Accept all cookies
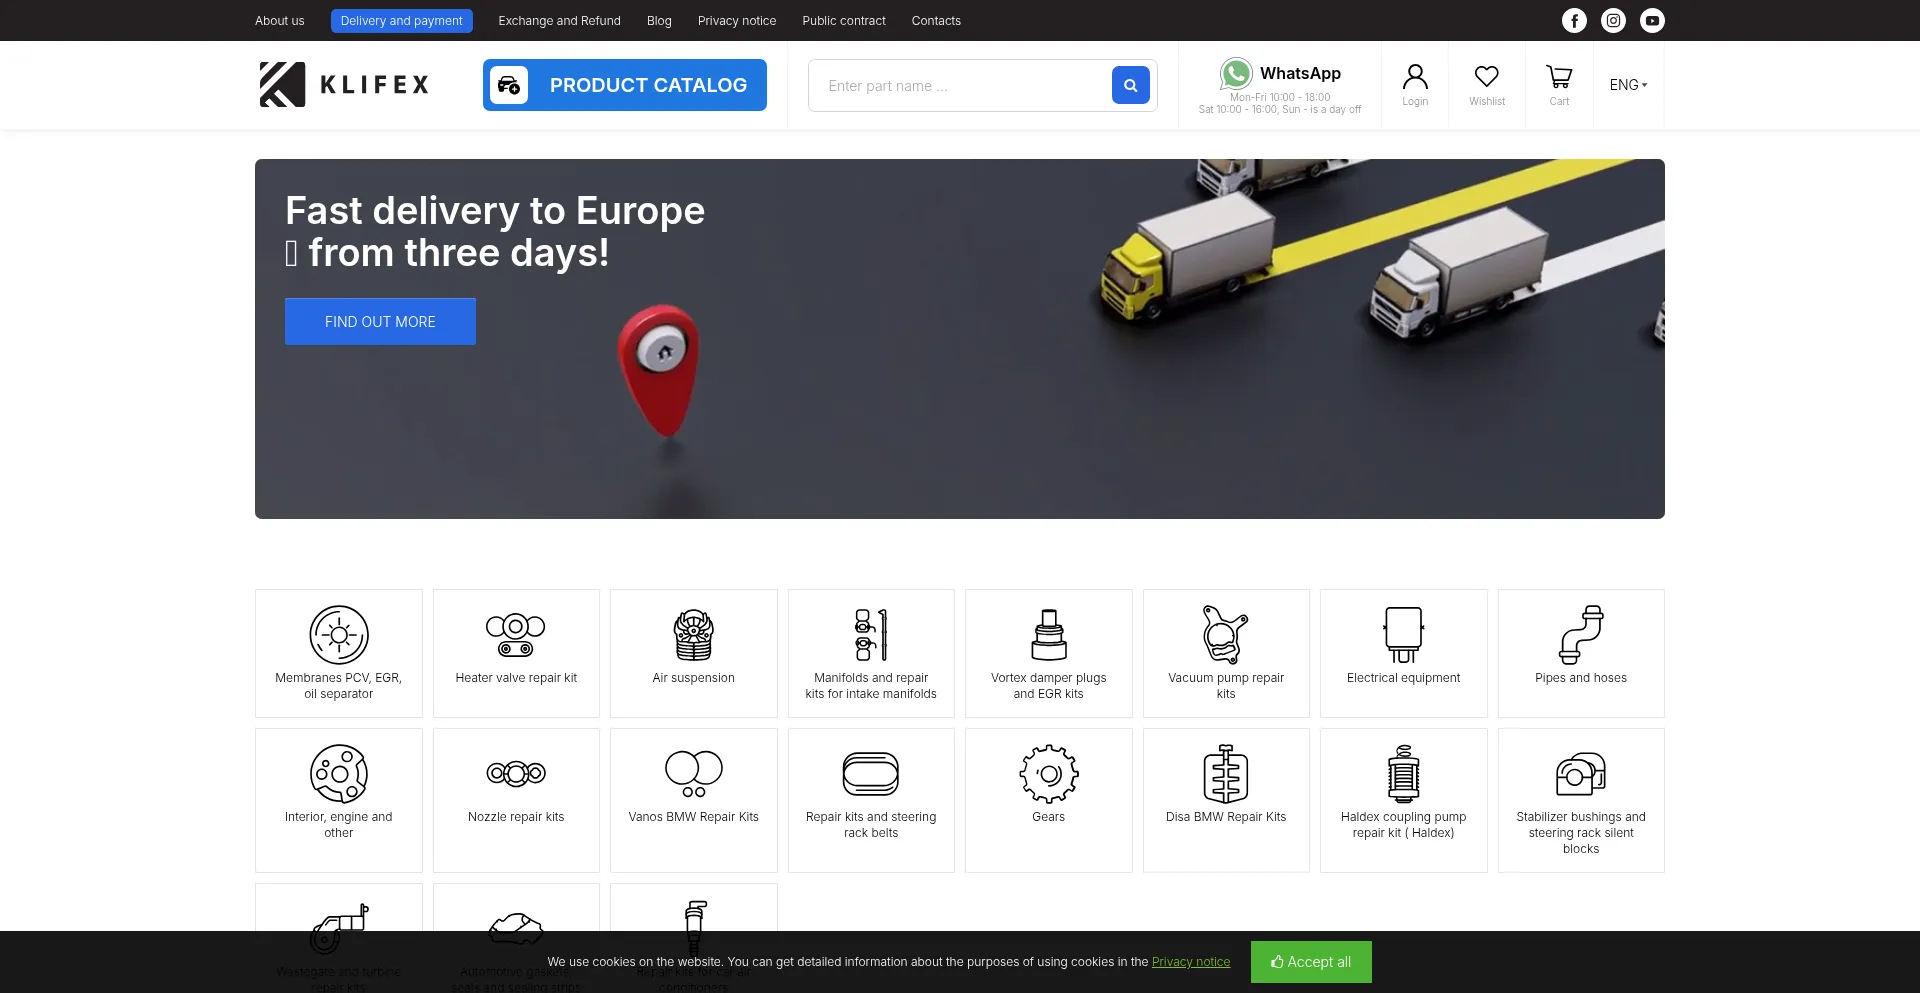 click(x=1310, y=962)
